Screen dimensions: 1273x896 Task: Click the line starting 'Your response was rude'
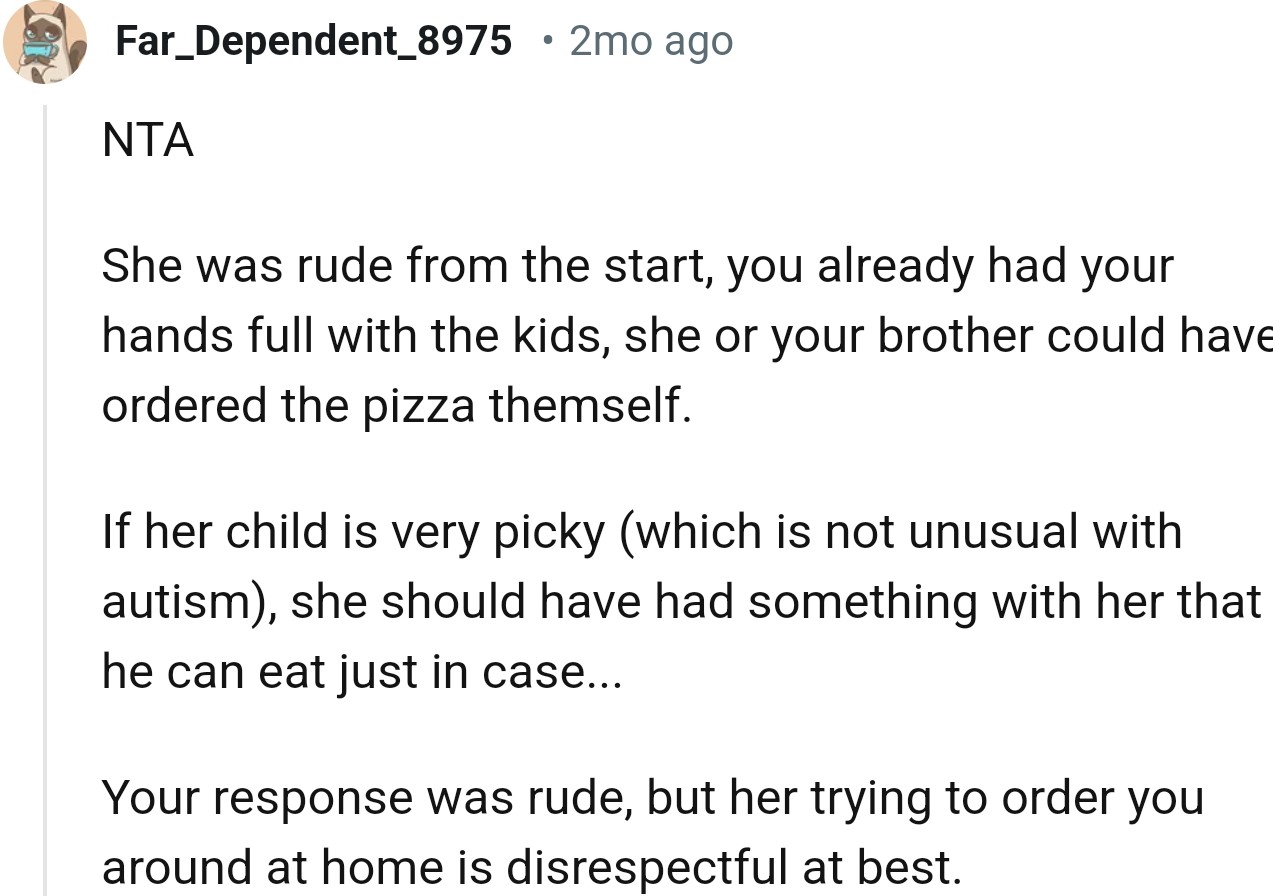(652, 798)
